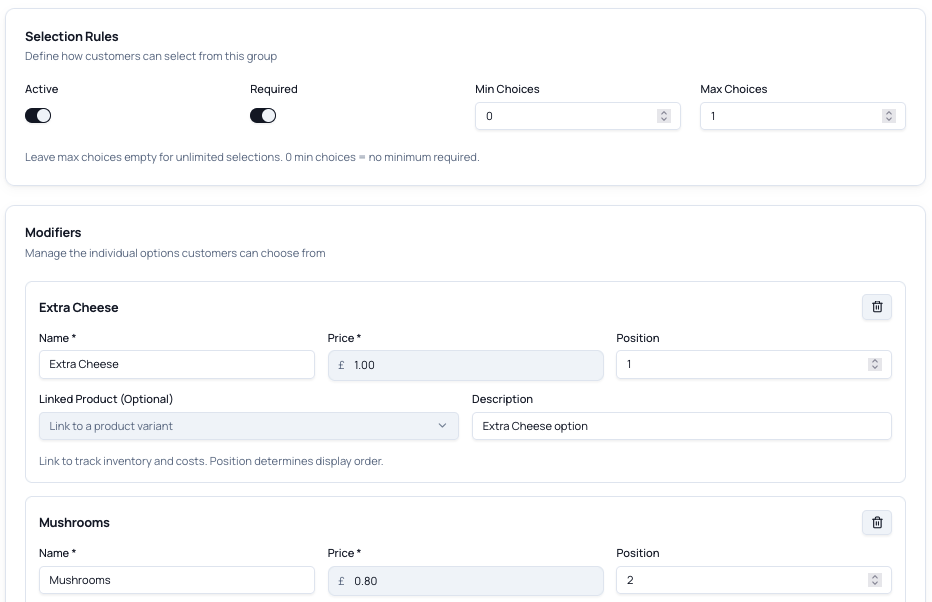
Task: Edit the Mushrooms Price field
Action: pos(470,580)
